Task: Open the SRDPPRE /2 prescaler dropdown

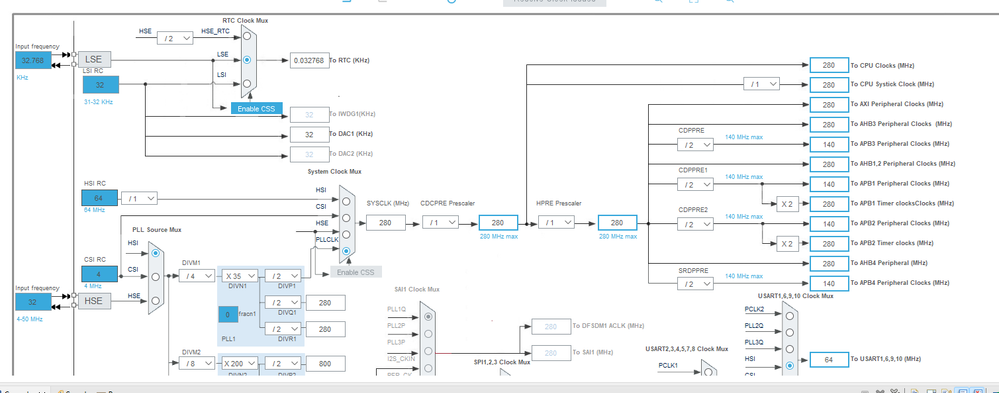Action: tap(695, 283)
